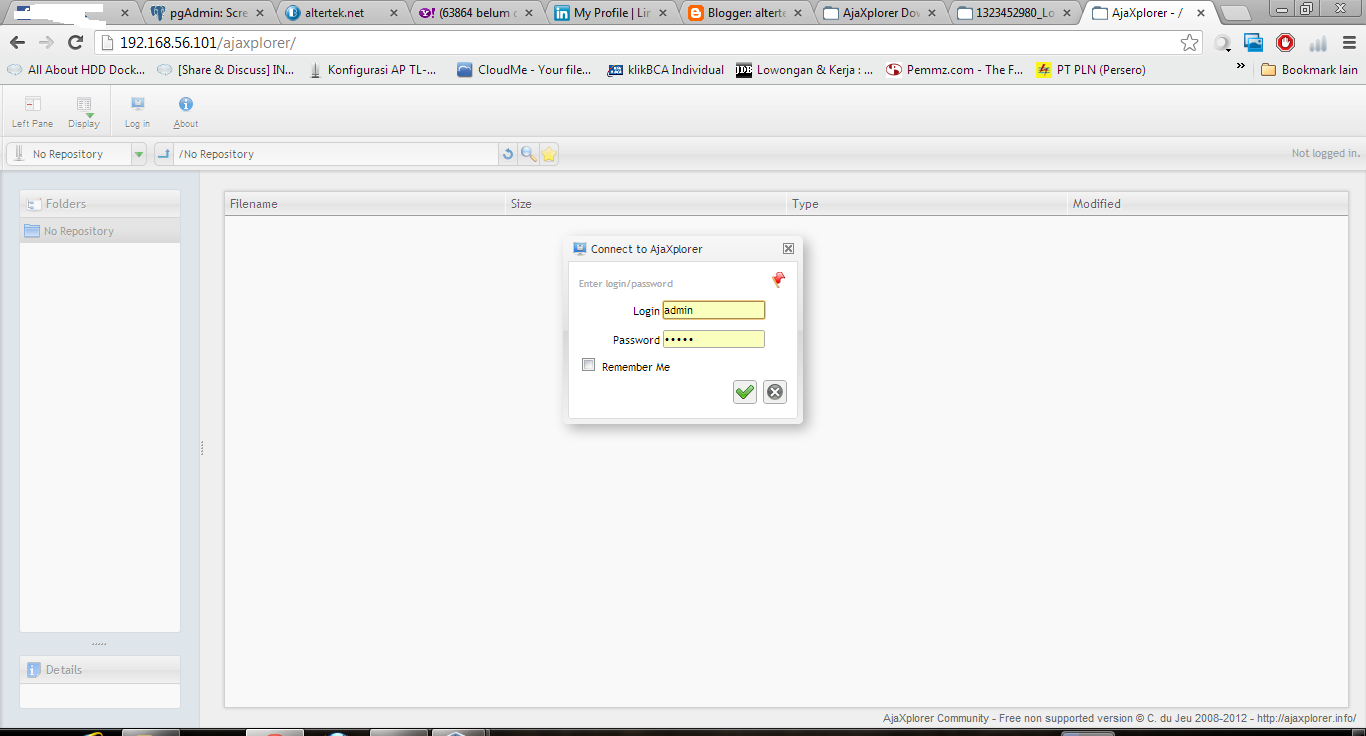
Task: Open the Chrome menu hamburger icon
Action: 1349,43
